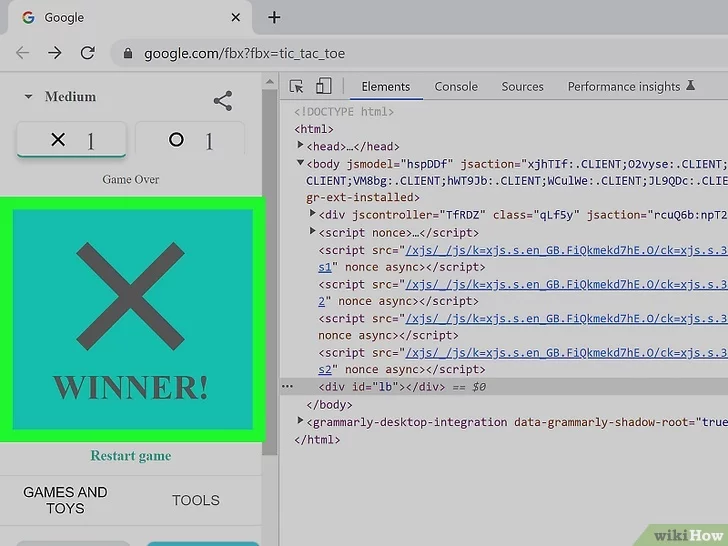
Task: Click the page vertical scrollbar thumb
Action: (270, 272)
